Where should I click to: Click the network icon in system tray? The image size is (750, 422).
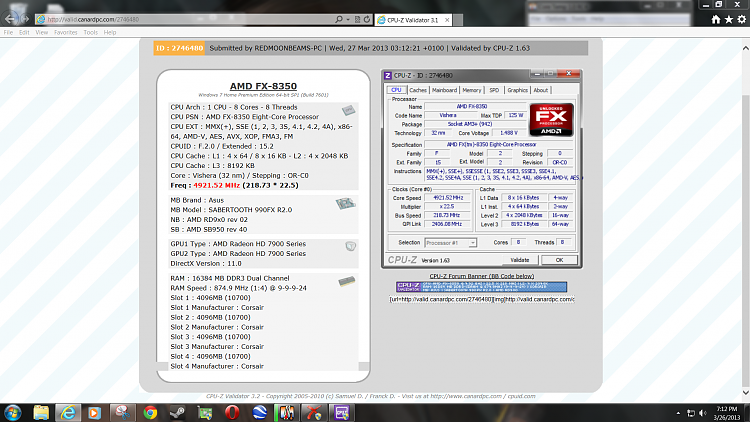[x=691, y=413]
